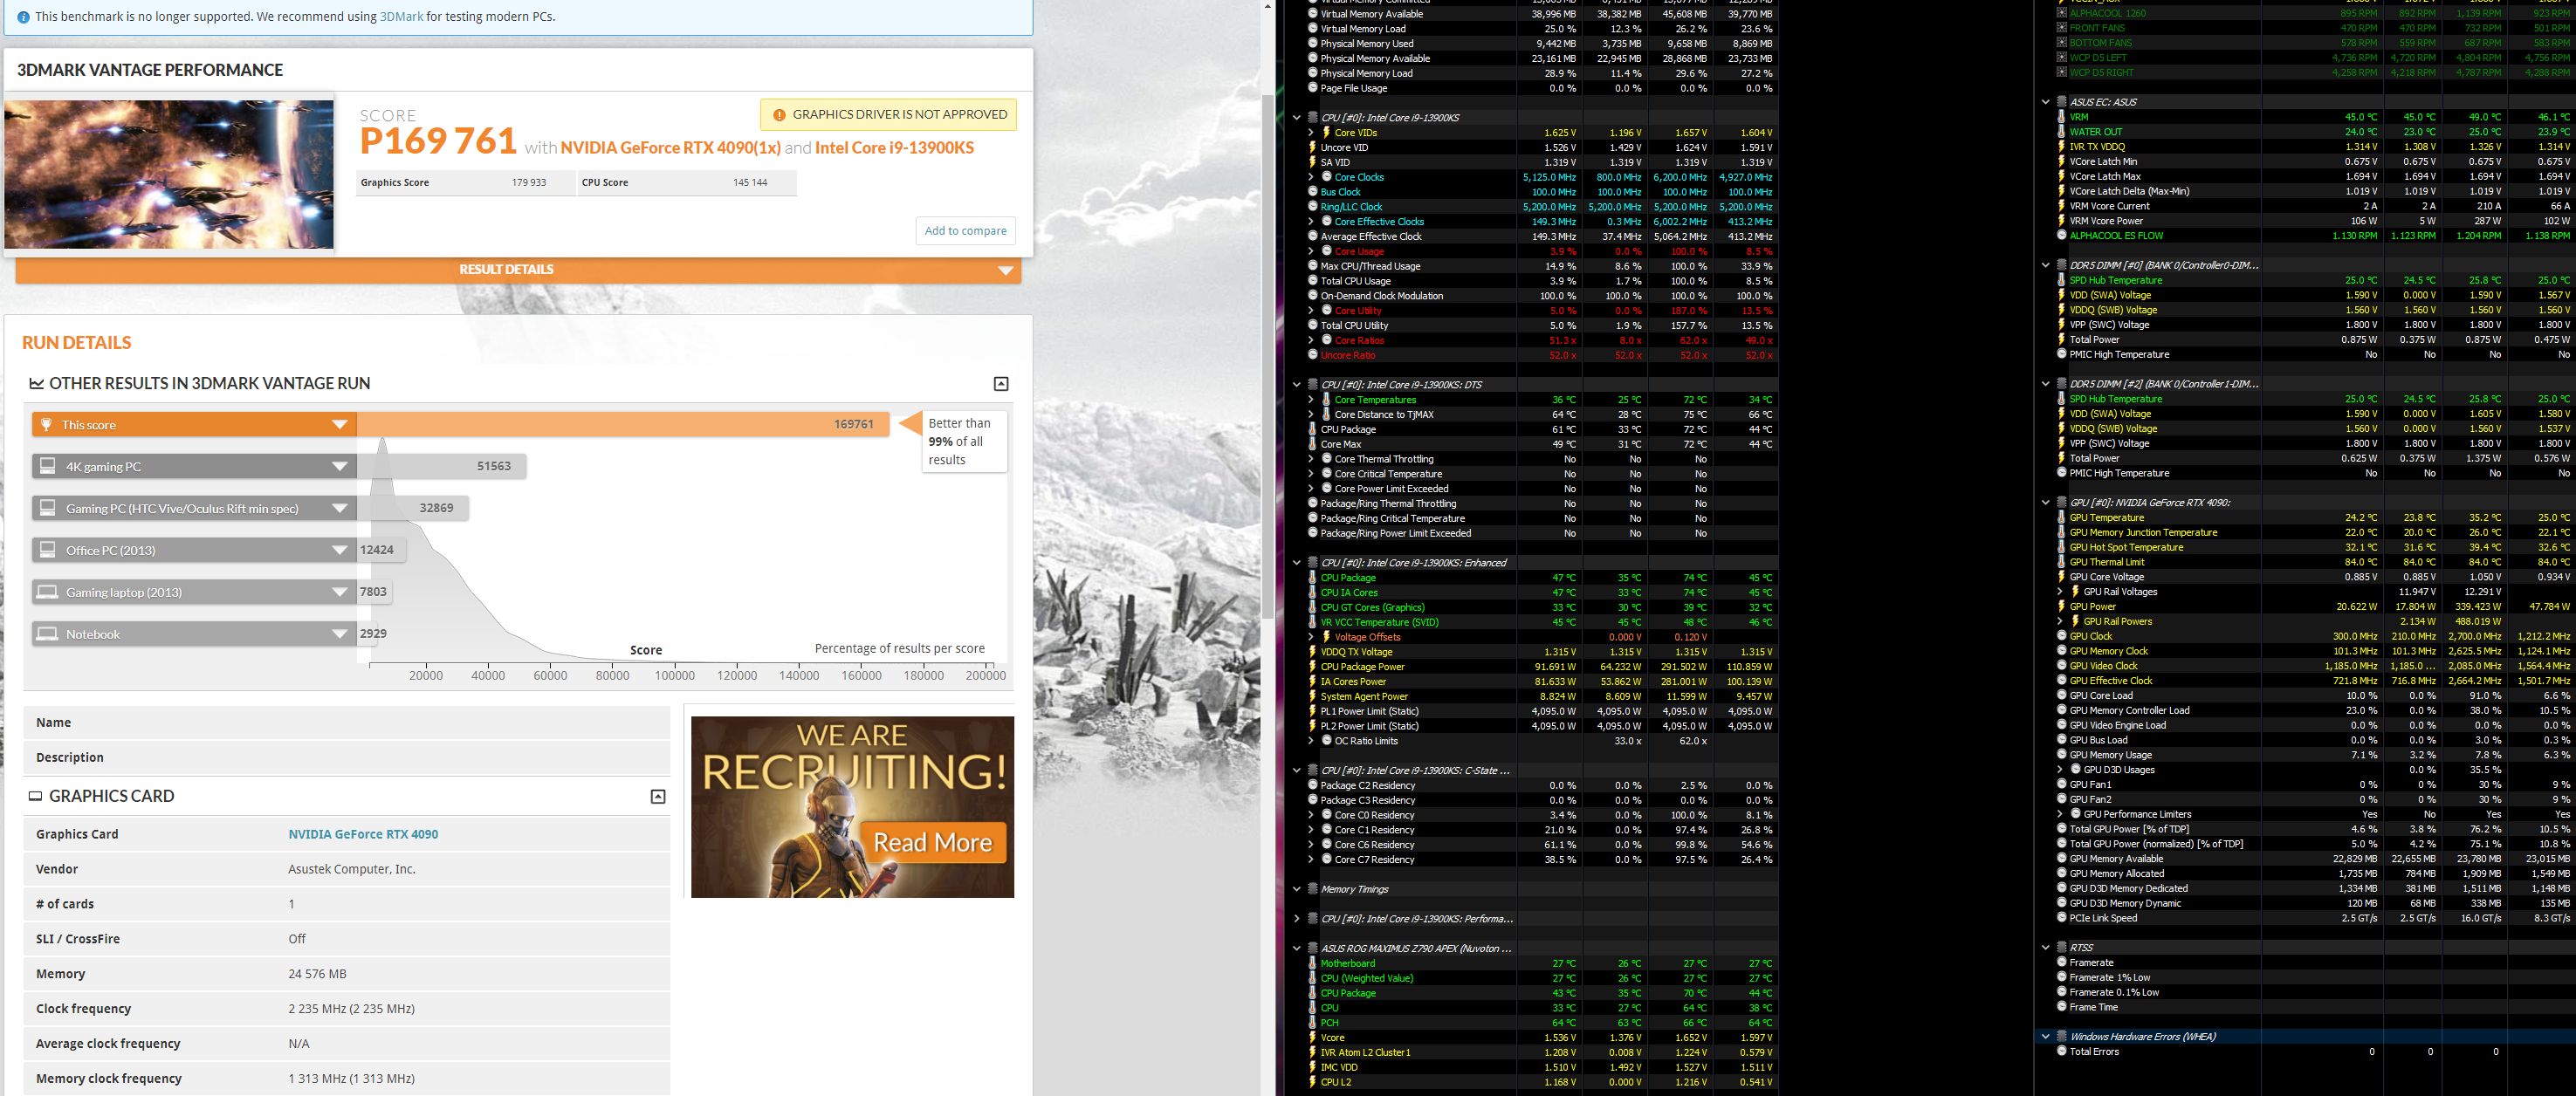Click the browser page vertical scrollbar

coord(1268,357)
